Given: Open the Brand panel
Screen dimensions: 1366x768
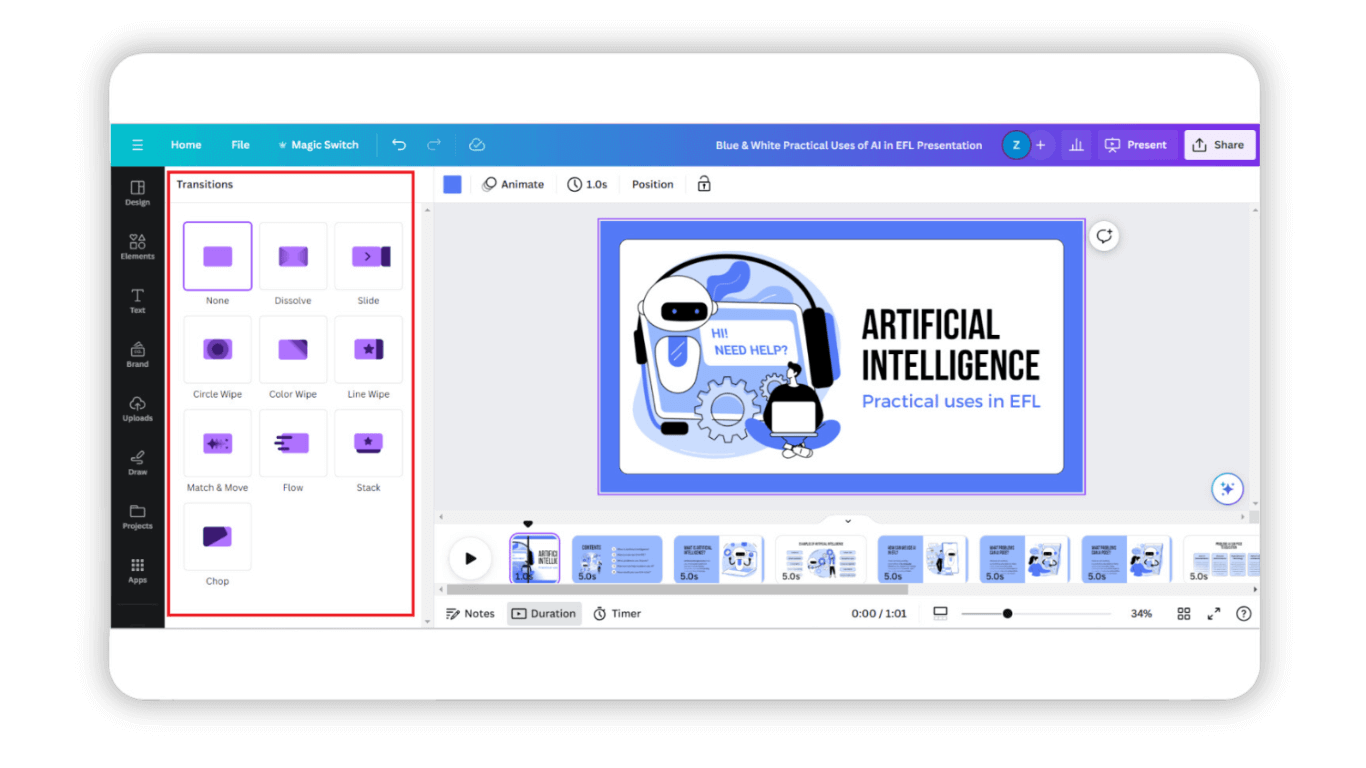Looking at the screenshot, I should [x=137, y=354].
